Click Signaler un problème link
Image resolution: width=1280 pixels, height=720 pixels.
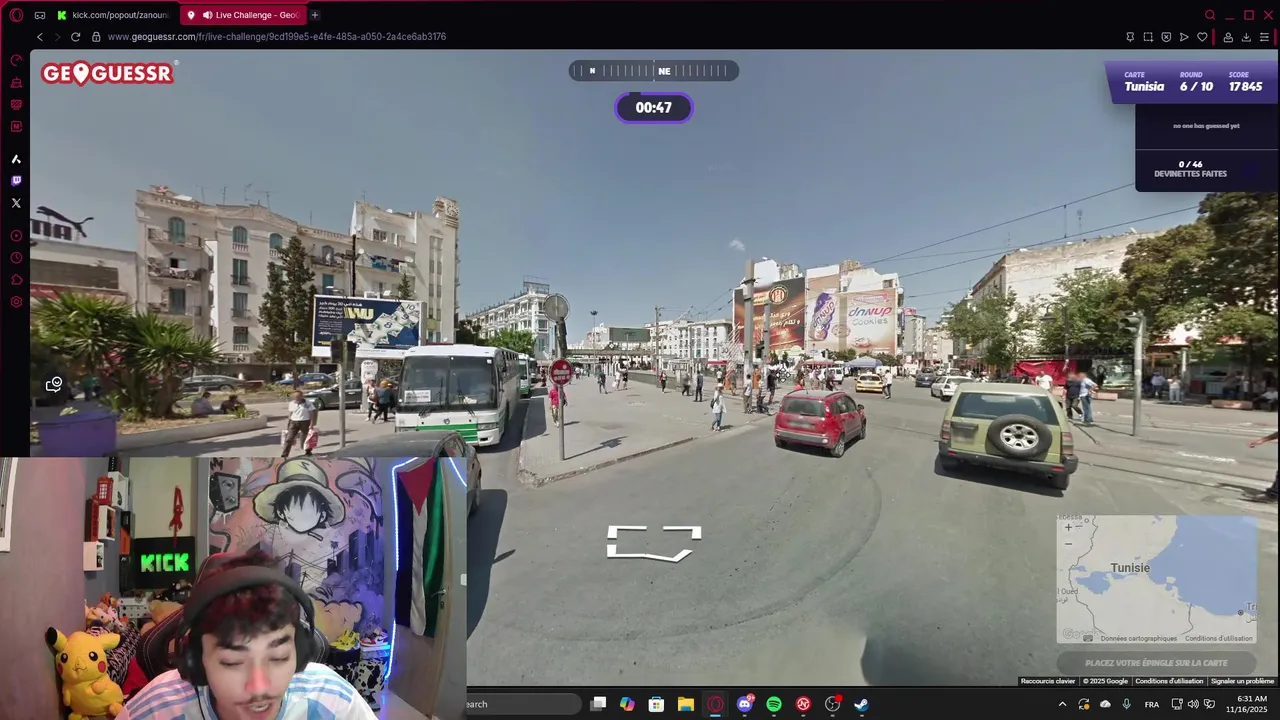click(1242, 681)
